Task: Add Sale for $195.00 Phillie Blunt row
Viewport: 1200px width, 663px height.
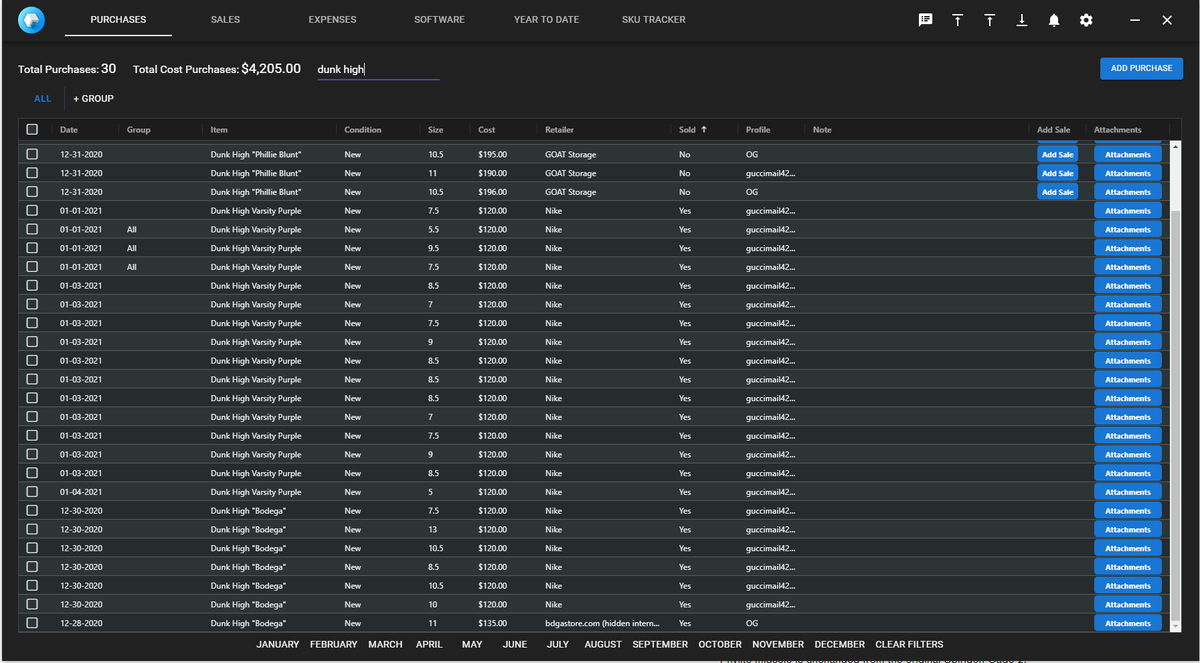Action: point(1057,154)
